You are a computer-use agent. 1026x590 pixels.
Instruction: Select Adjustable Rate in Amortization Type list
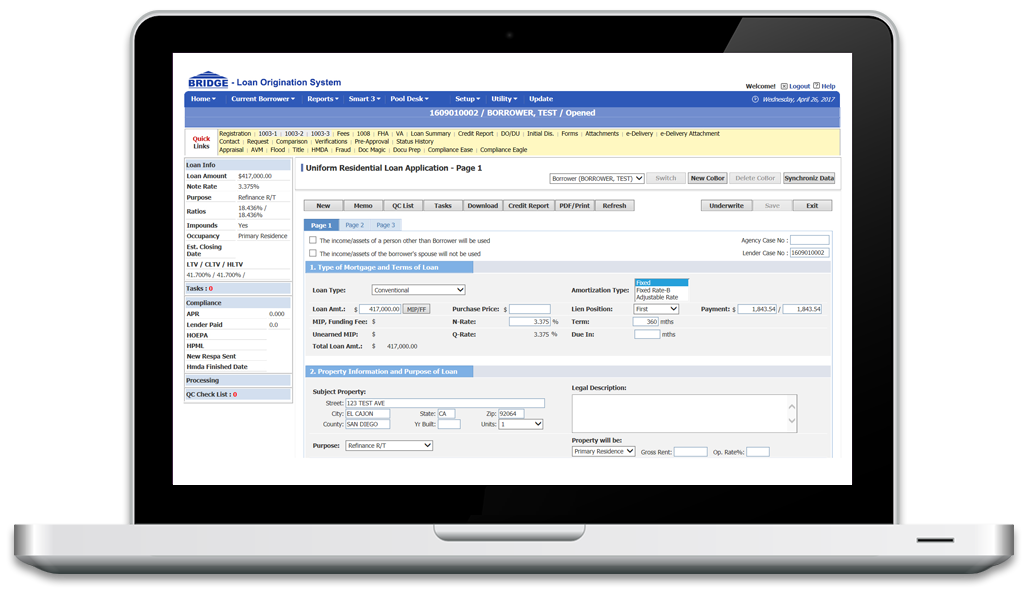pos(657,297)
